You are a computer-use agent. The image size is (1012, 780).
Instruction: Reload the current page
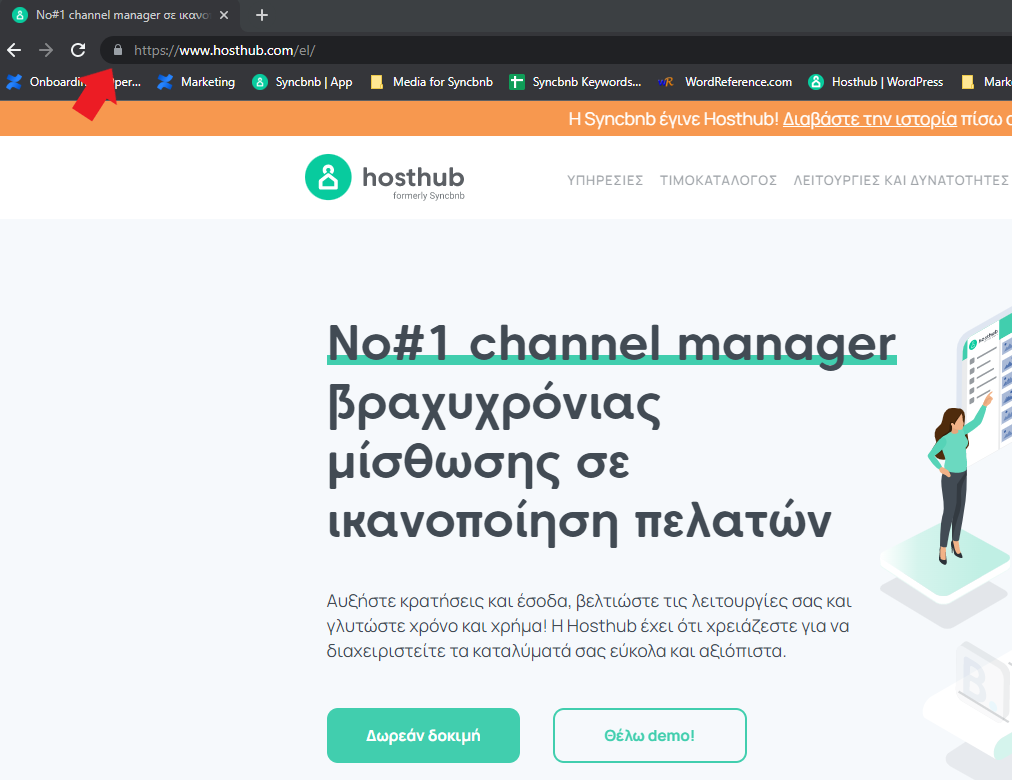tap(78, 50)
